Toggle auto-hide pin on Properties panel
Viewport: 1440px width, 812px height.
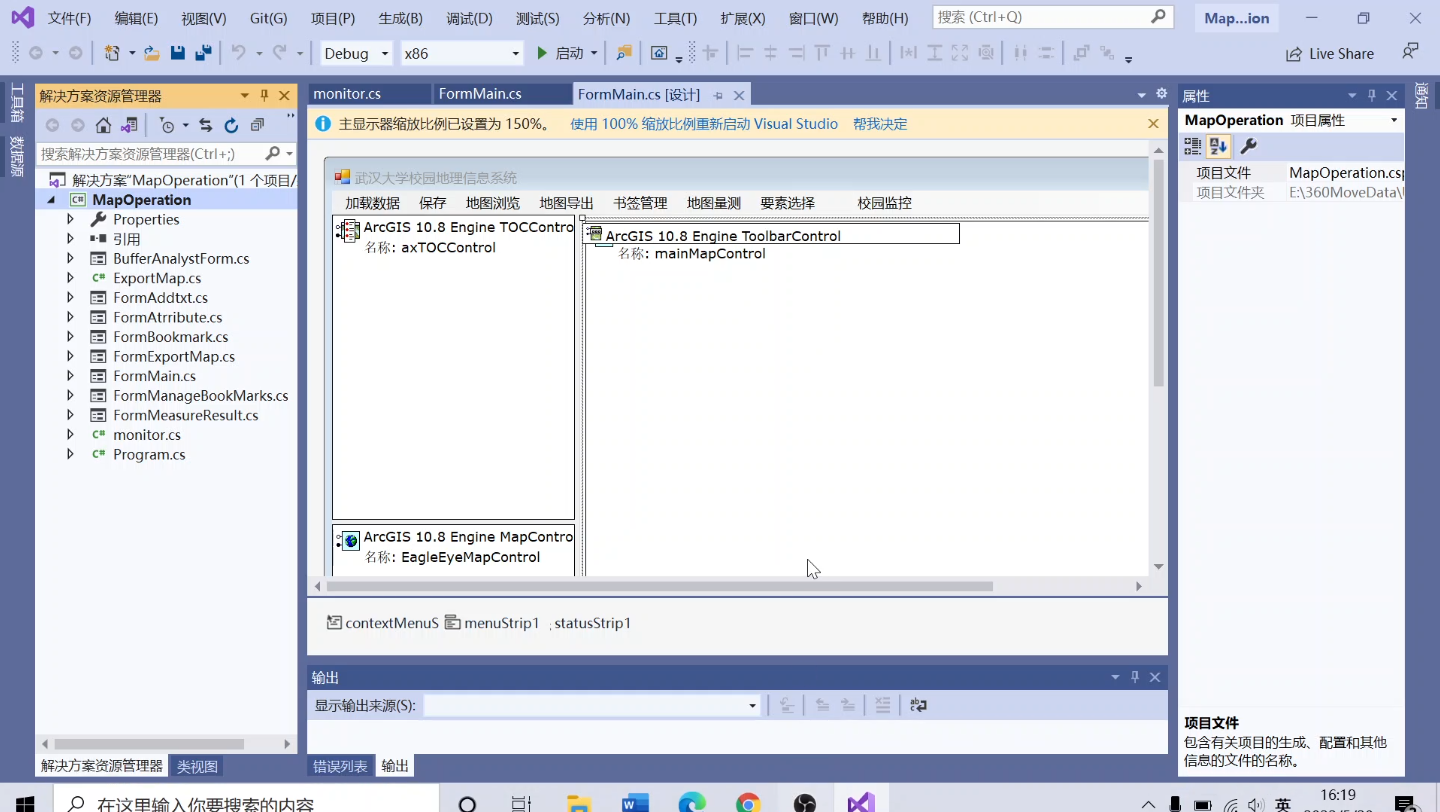(1372, 96)
